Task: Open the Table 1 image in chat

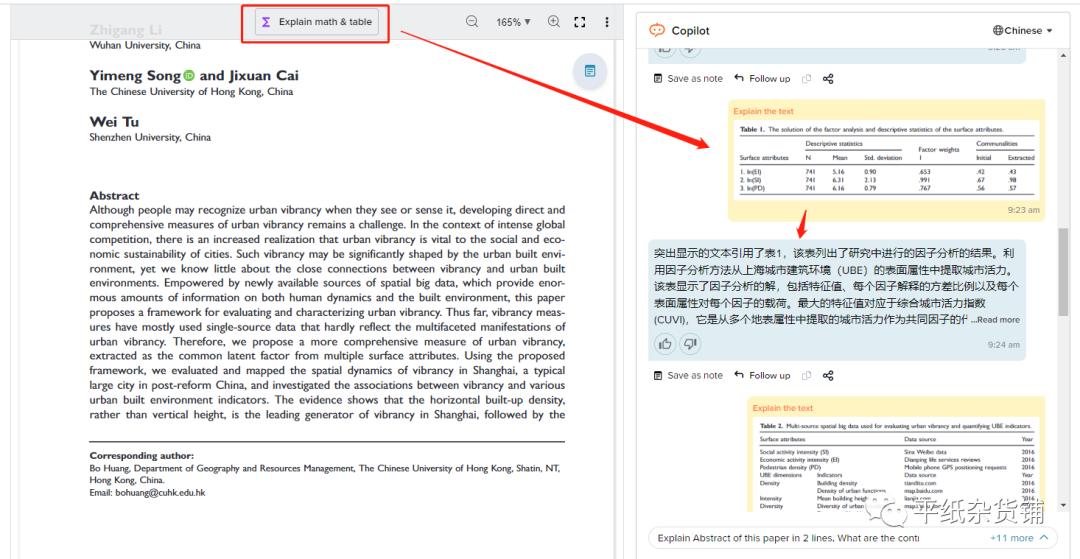Action: point(886,160)
